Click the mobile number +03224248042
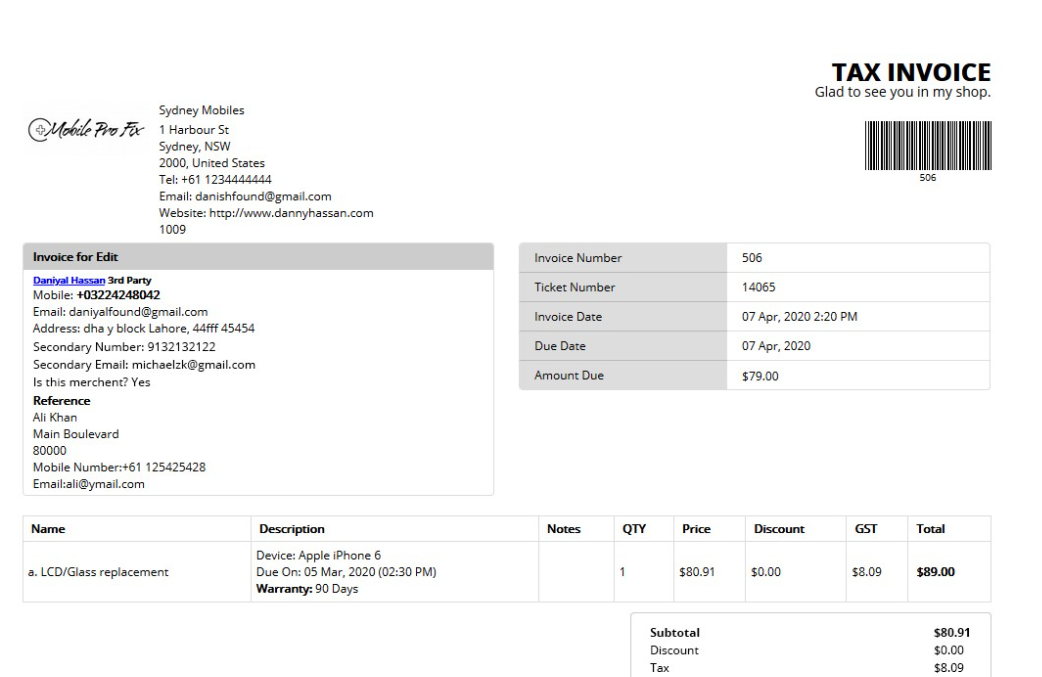The image size is (1042, 677). pos(118,295)
